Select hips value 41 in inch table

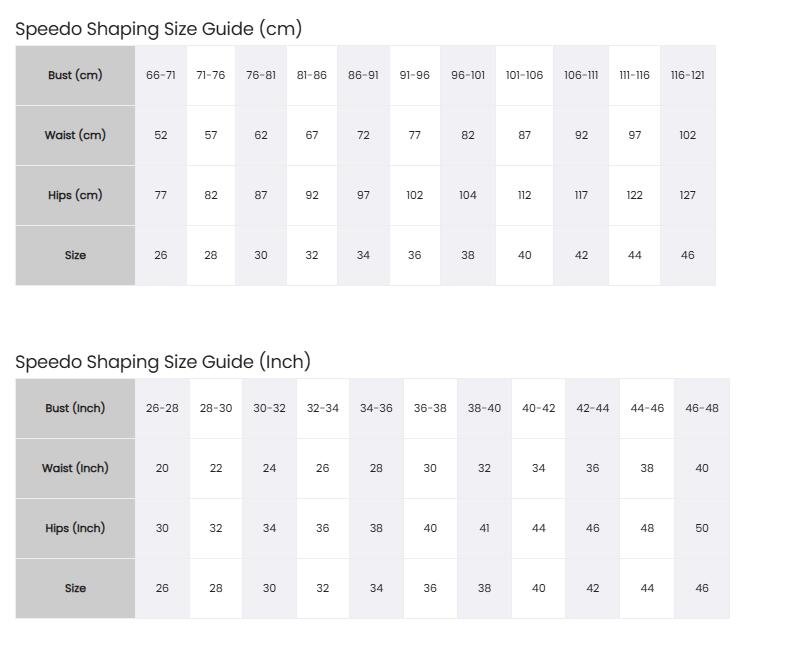(x=484, y=528)
